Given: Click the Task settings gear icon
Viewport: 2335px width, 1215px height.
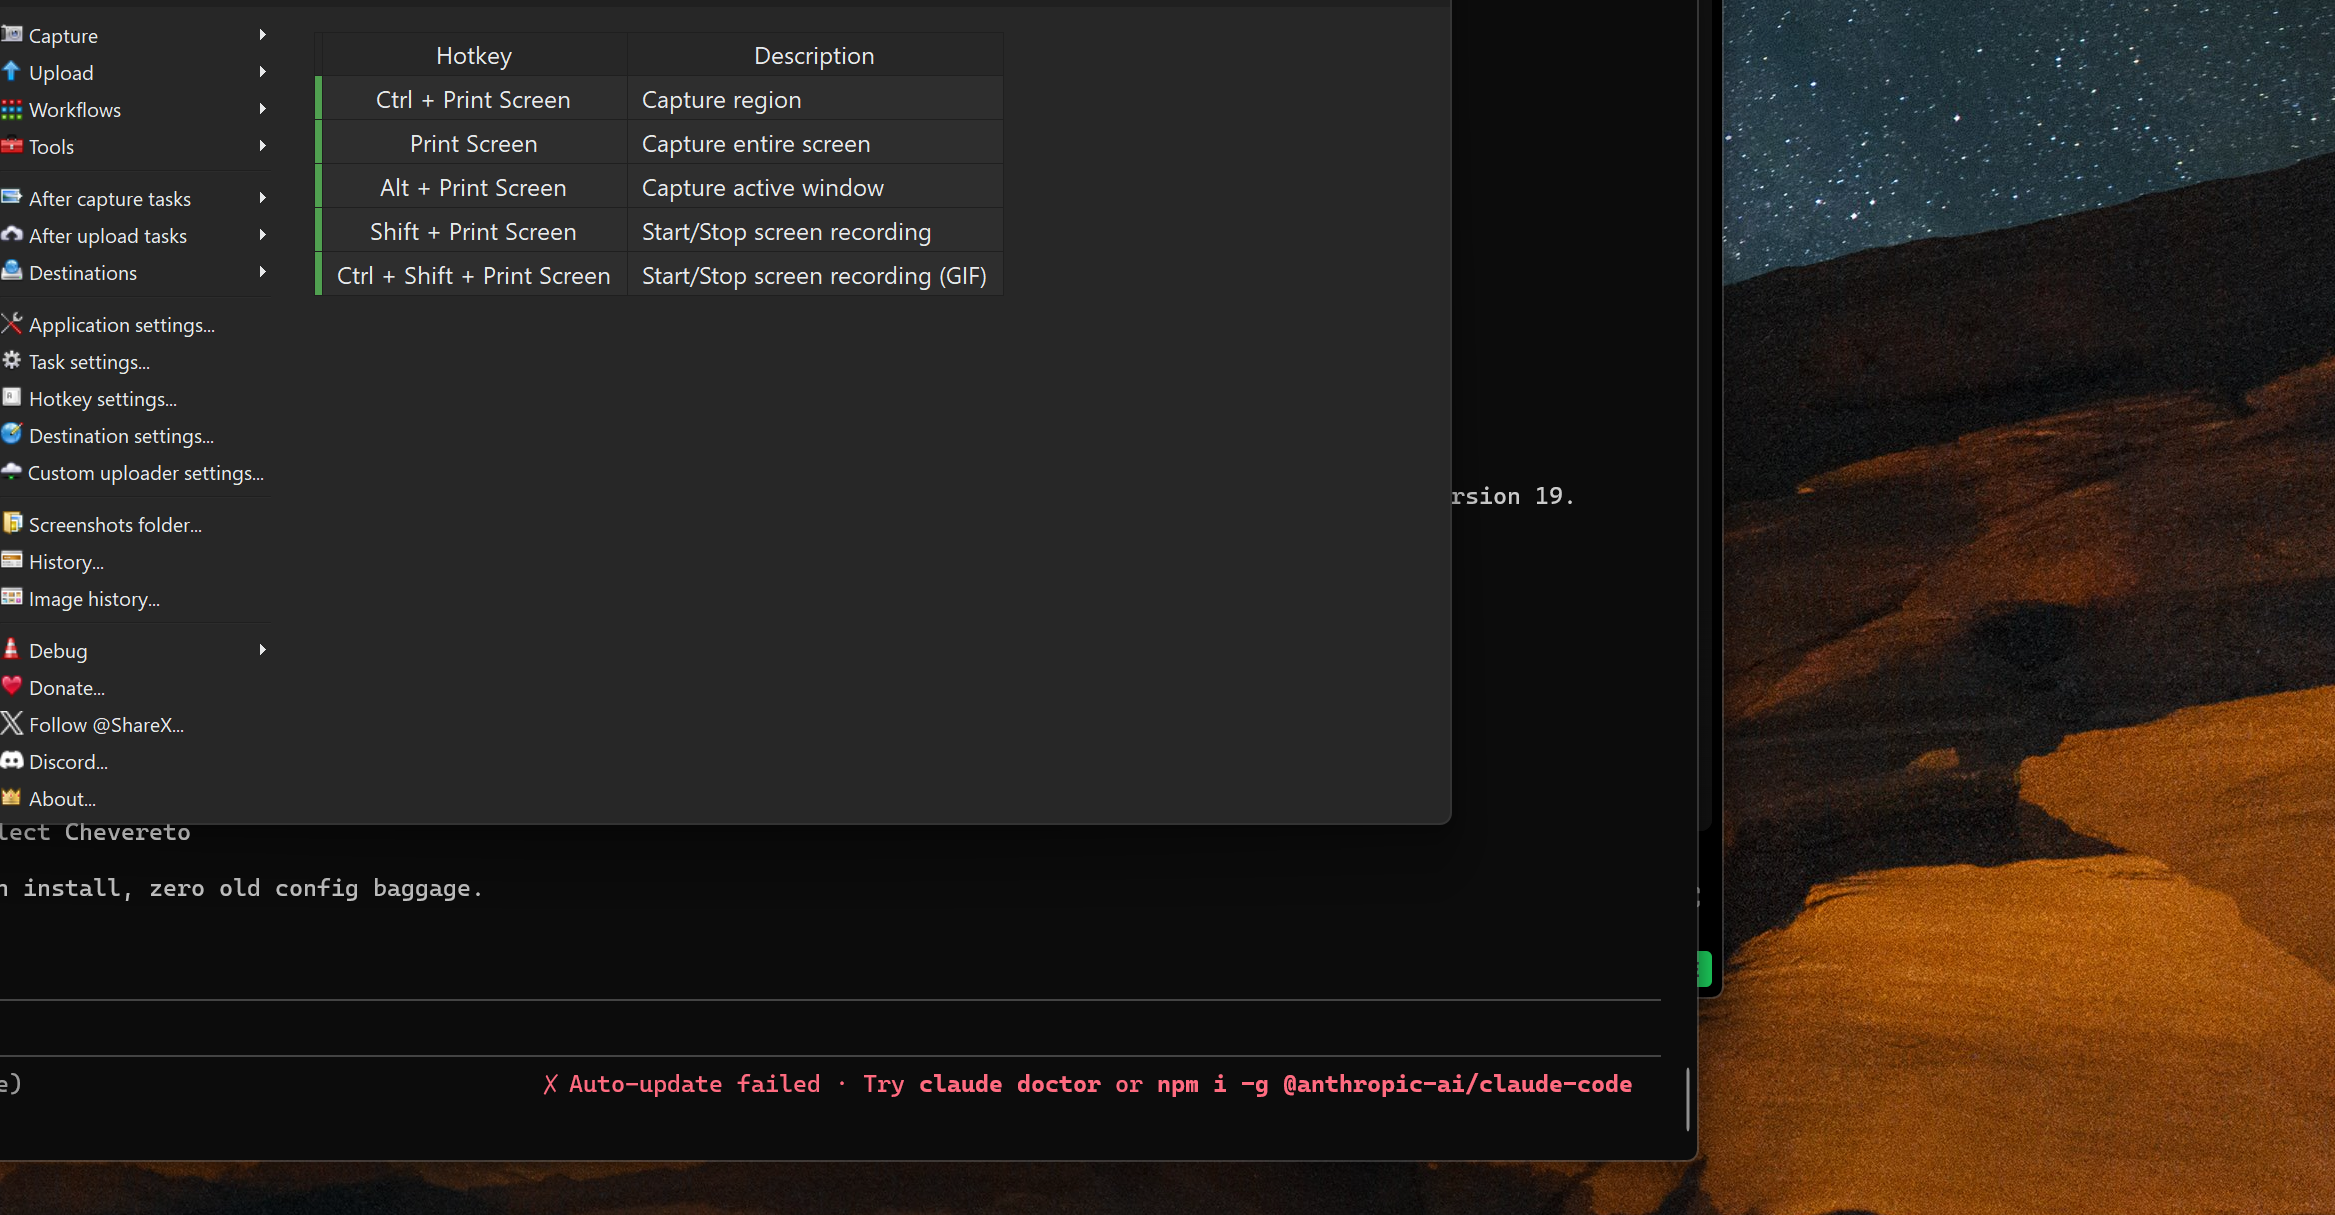Looking at the screenshot, I should tap(12, 361).
